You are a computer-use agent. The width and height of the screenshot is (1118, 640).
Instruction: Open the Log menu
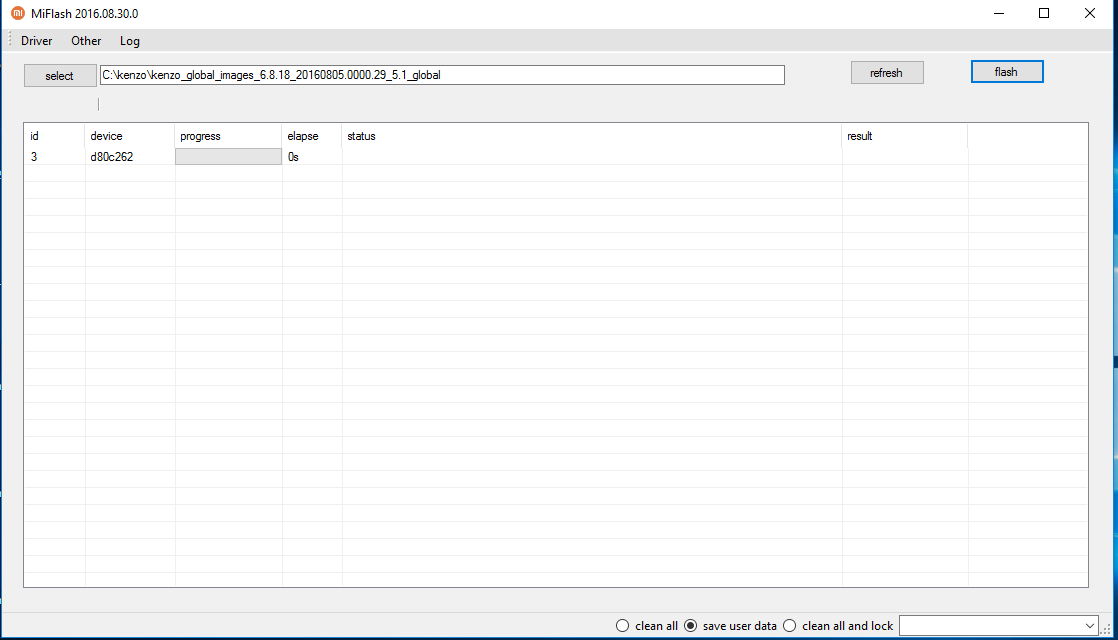click(x=130, y=41)
